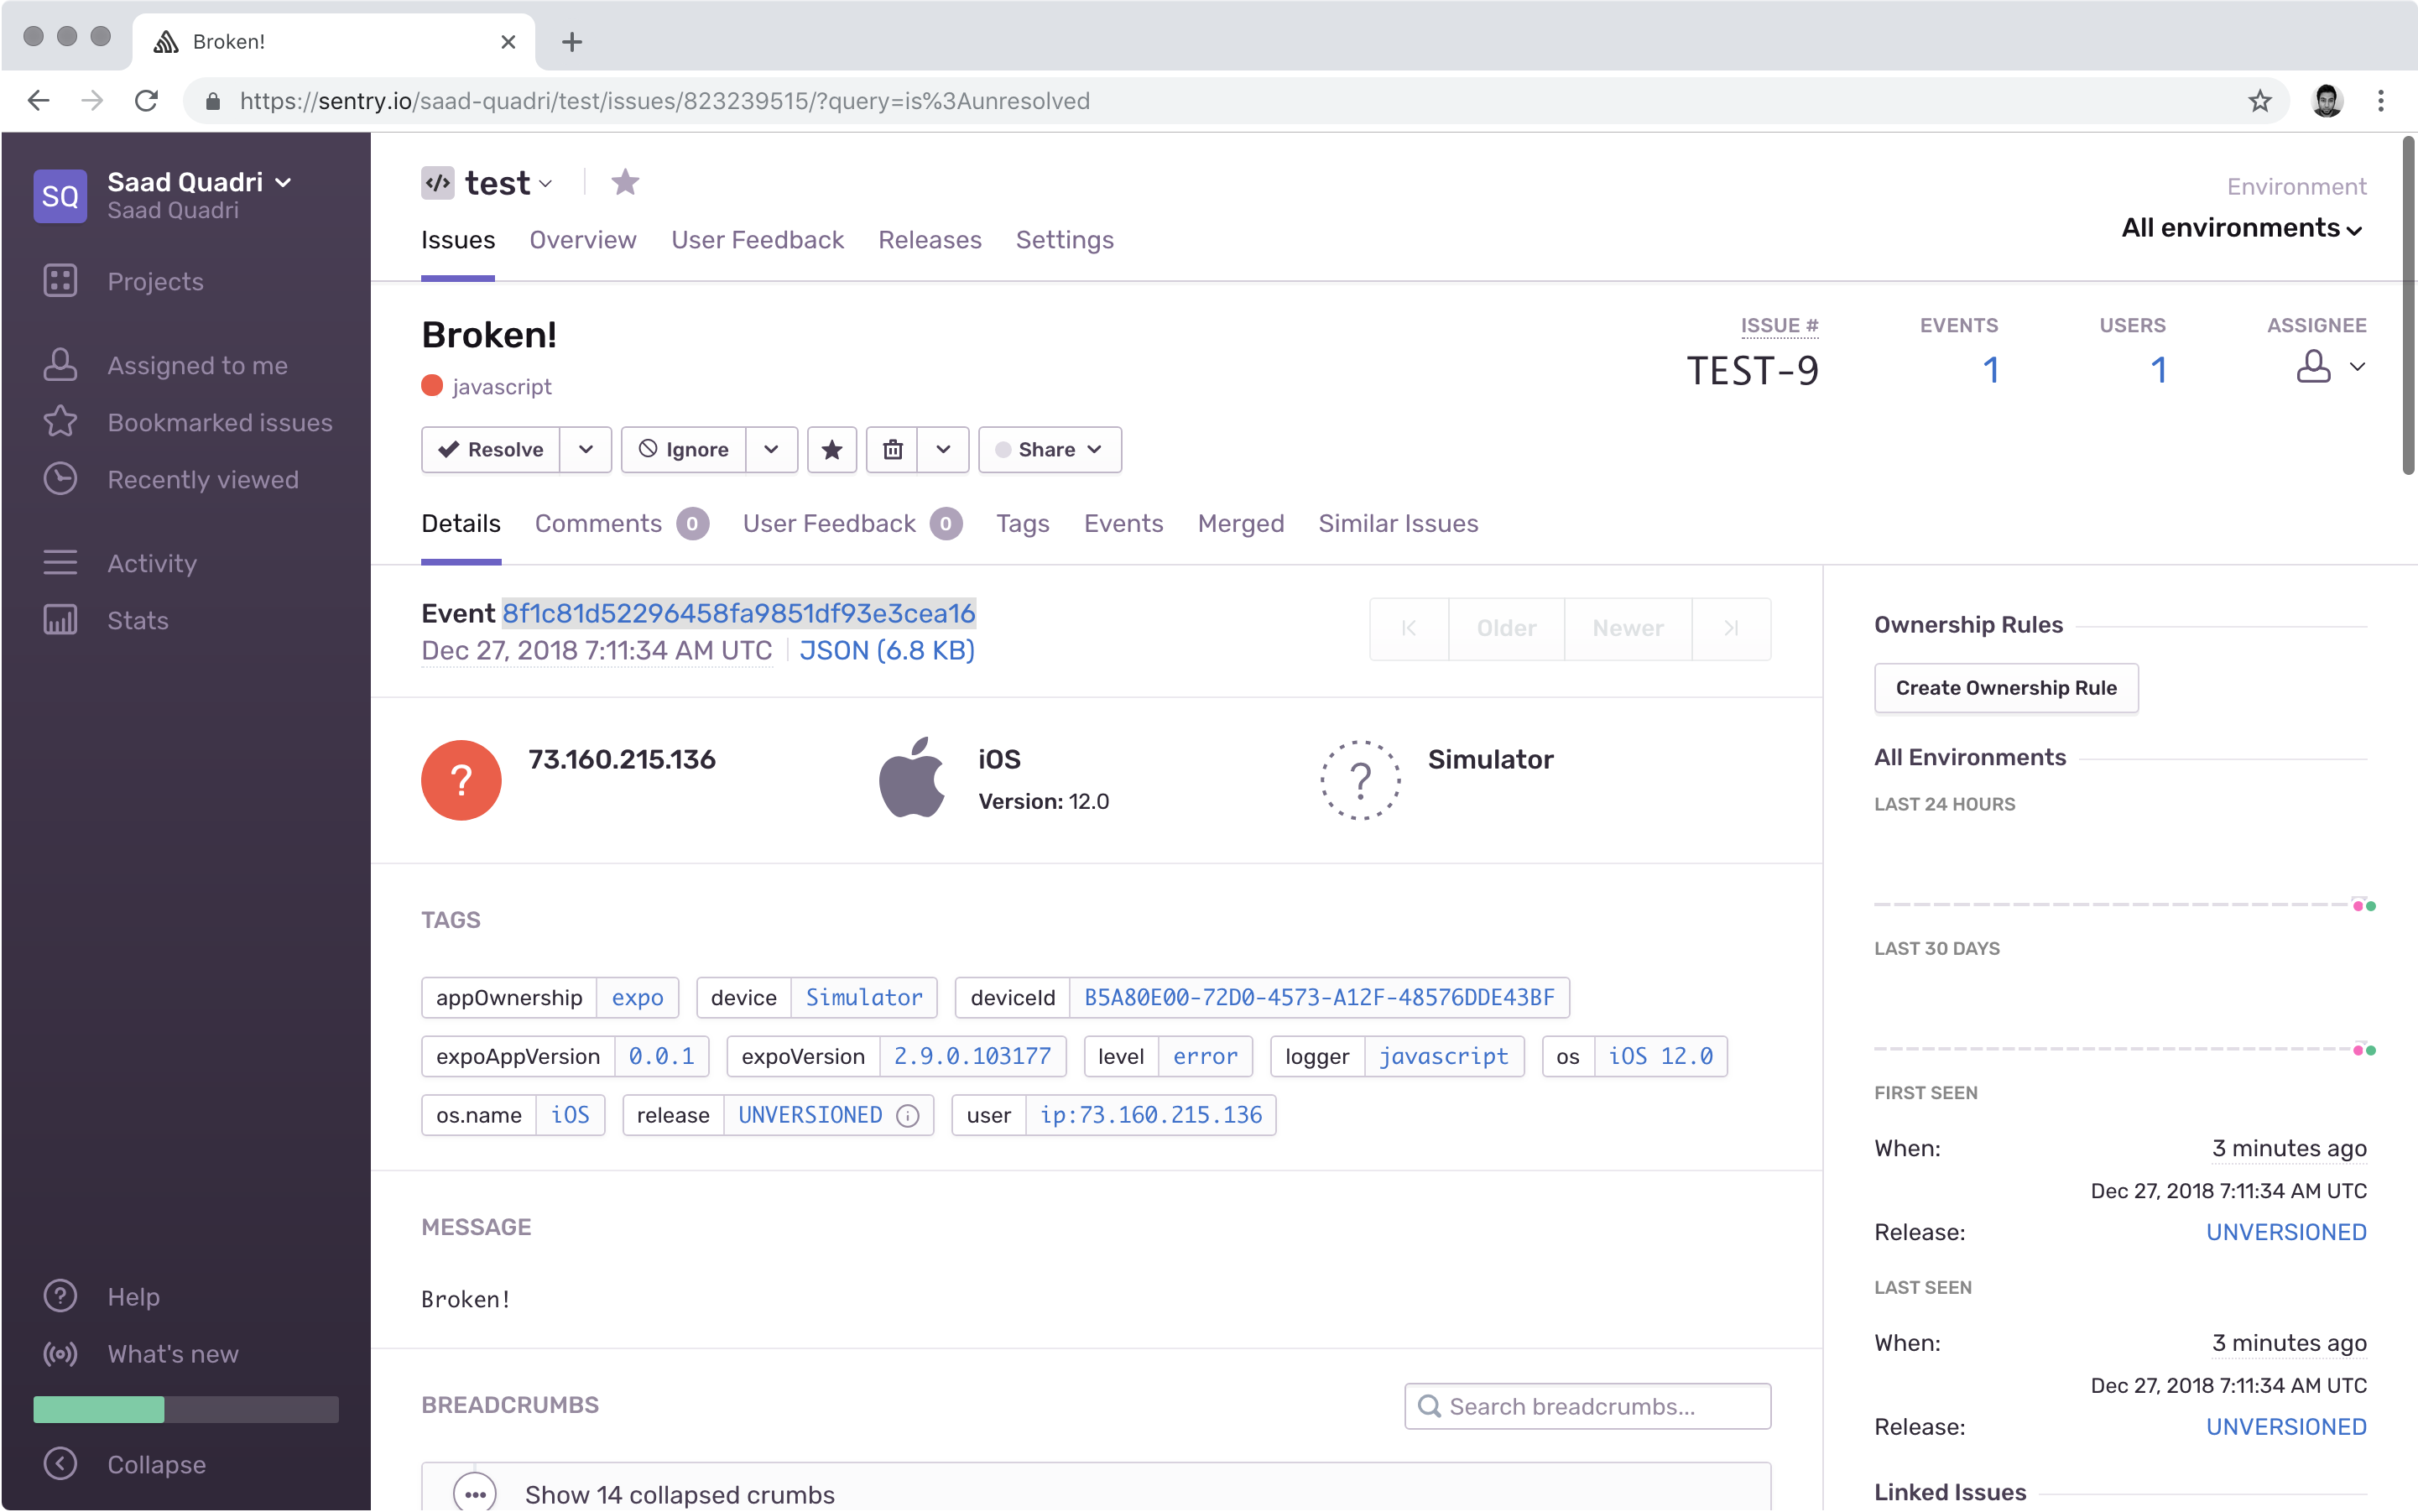Toggle the star next to the test project
This screenshot has height=1512, width=2418.
click(625, 182)
